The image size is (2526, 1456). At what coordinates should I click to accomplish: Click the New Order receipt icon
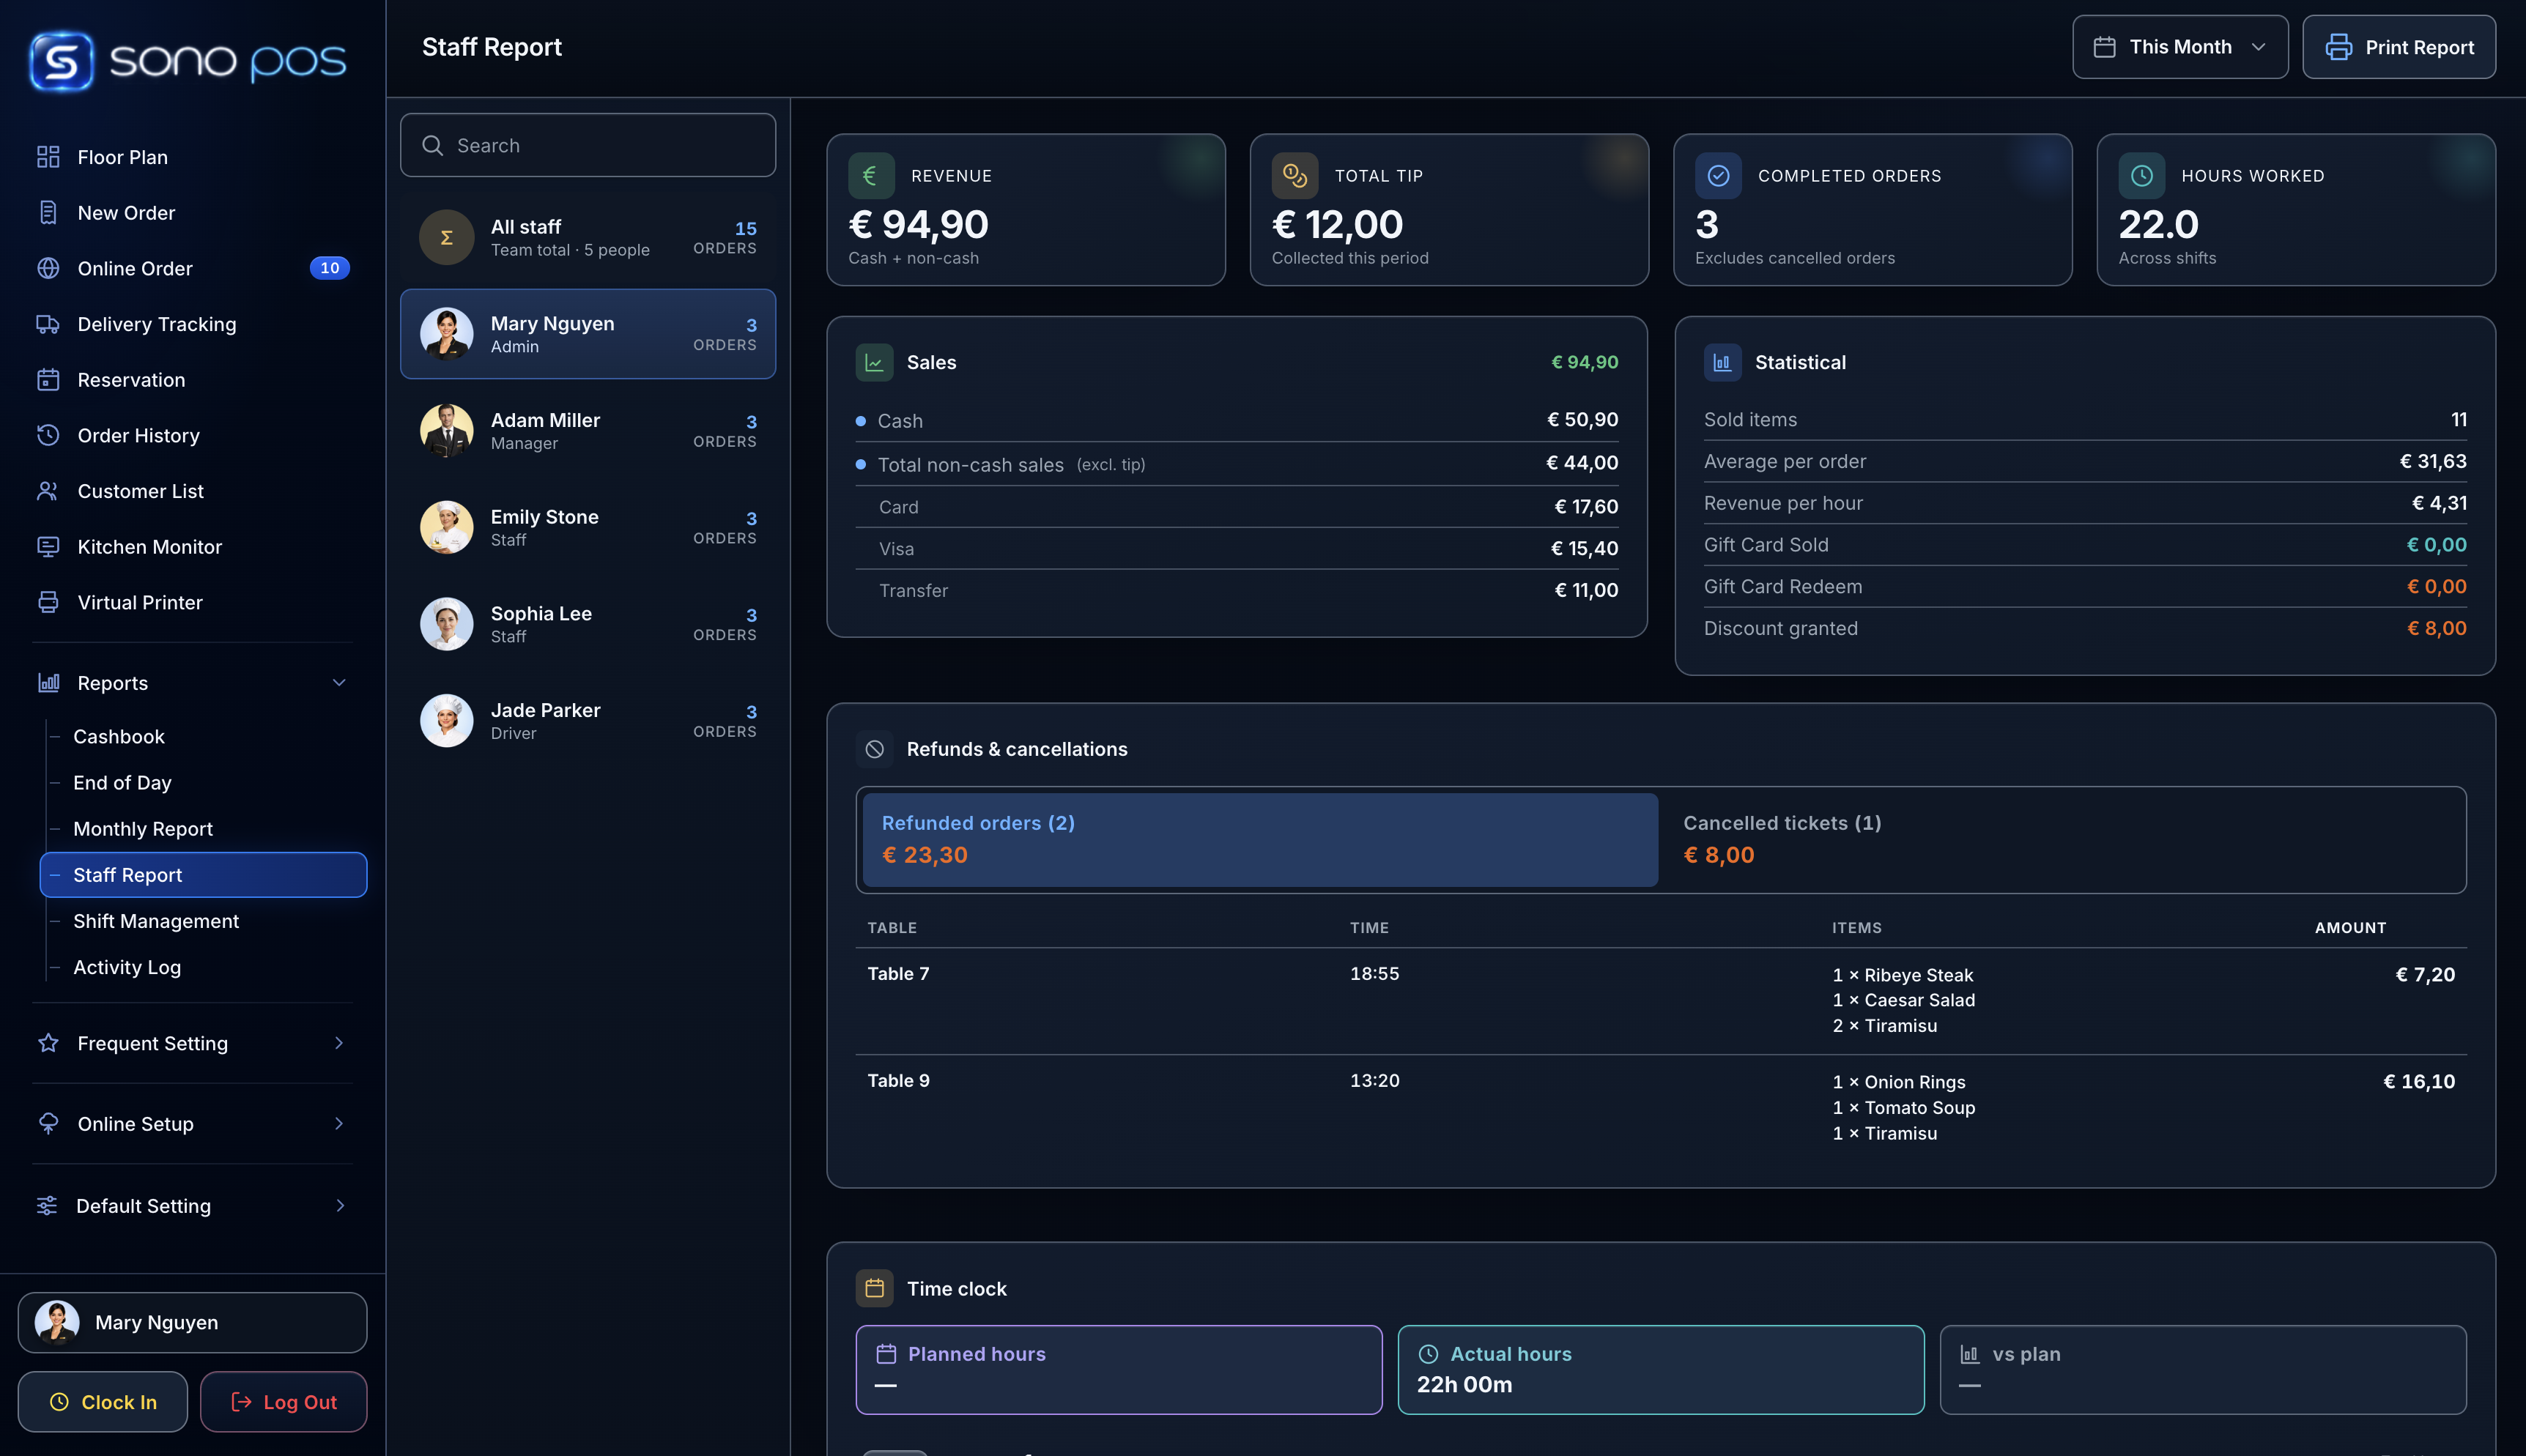(48, 212)
